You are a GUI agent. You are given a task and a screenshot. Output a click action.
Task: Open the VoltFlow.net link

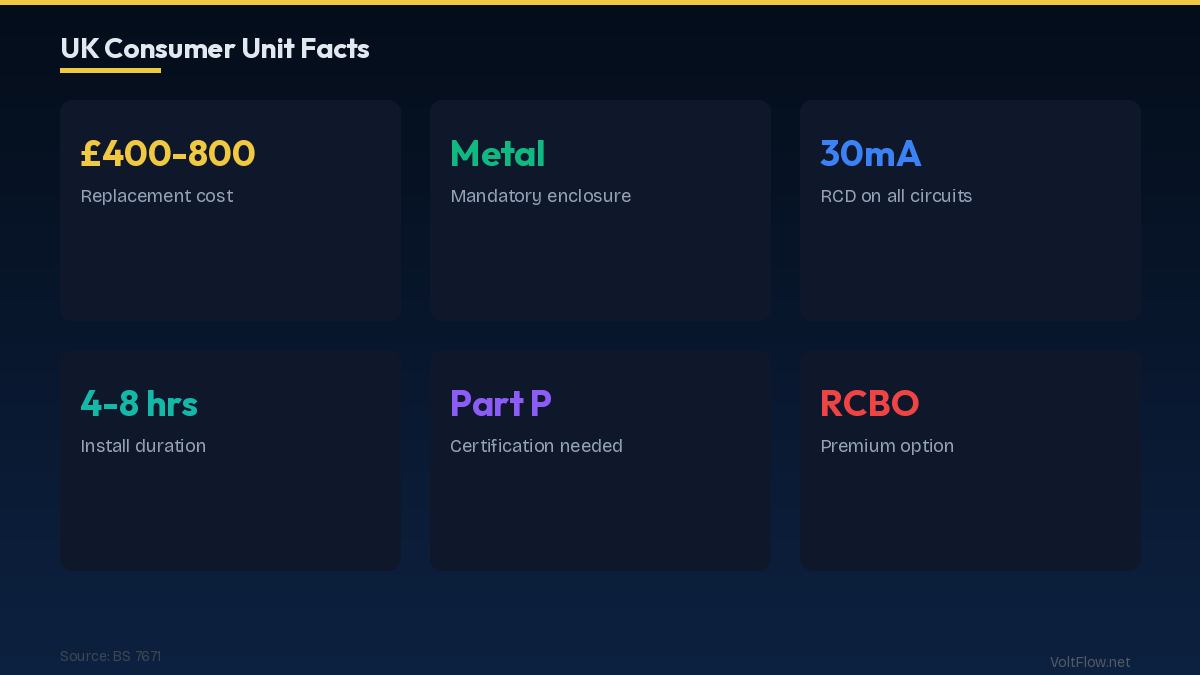point(1090,662)
